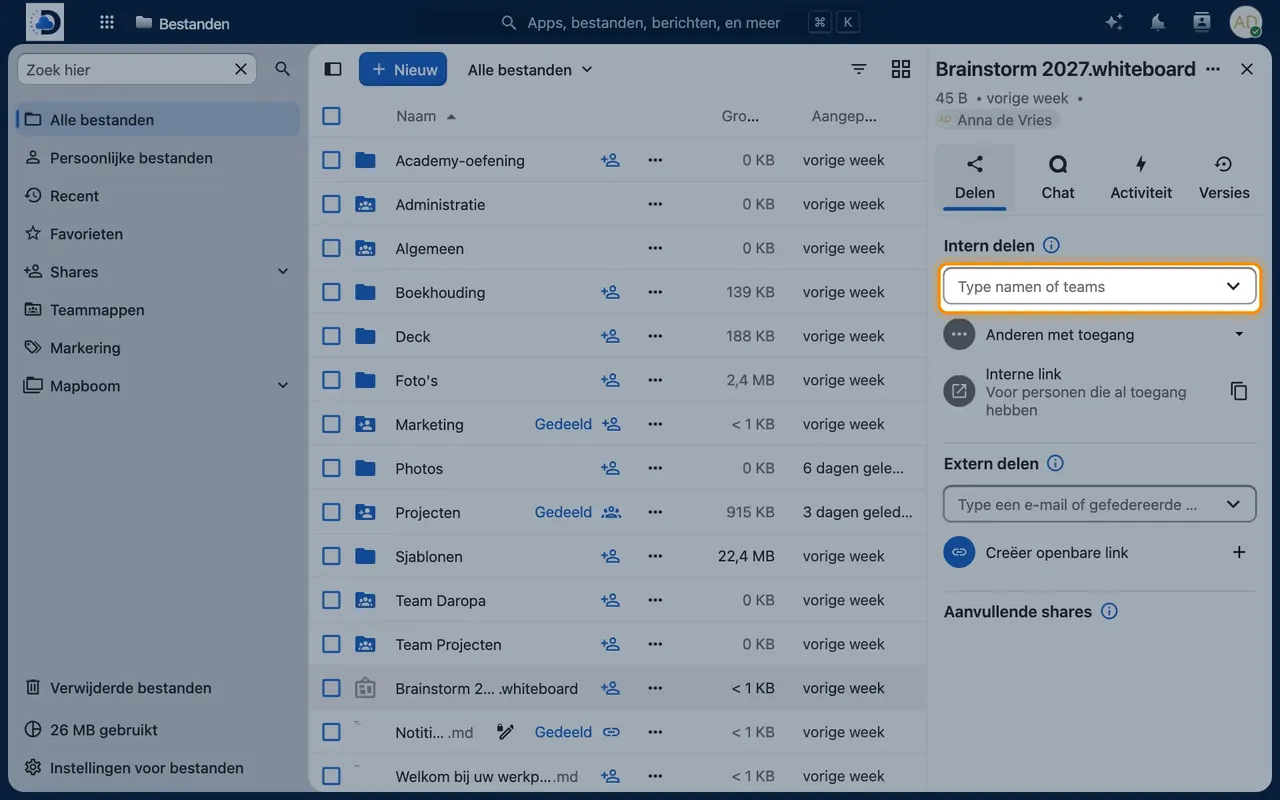Close the details sidebar

click(x=1247, y=69)
